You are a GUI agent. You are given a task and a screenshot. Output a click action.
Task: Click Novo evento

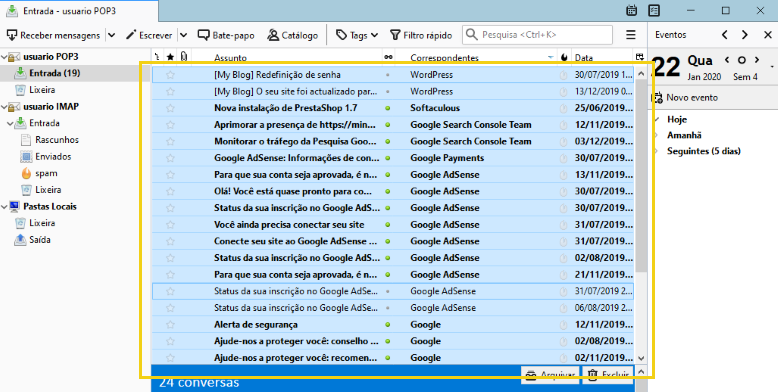686,98
